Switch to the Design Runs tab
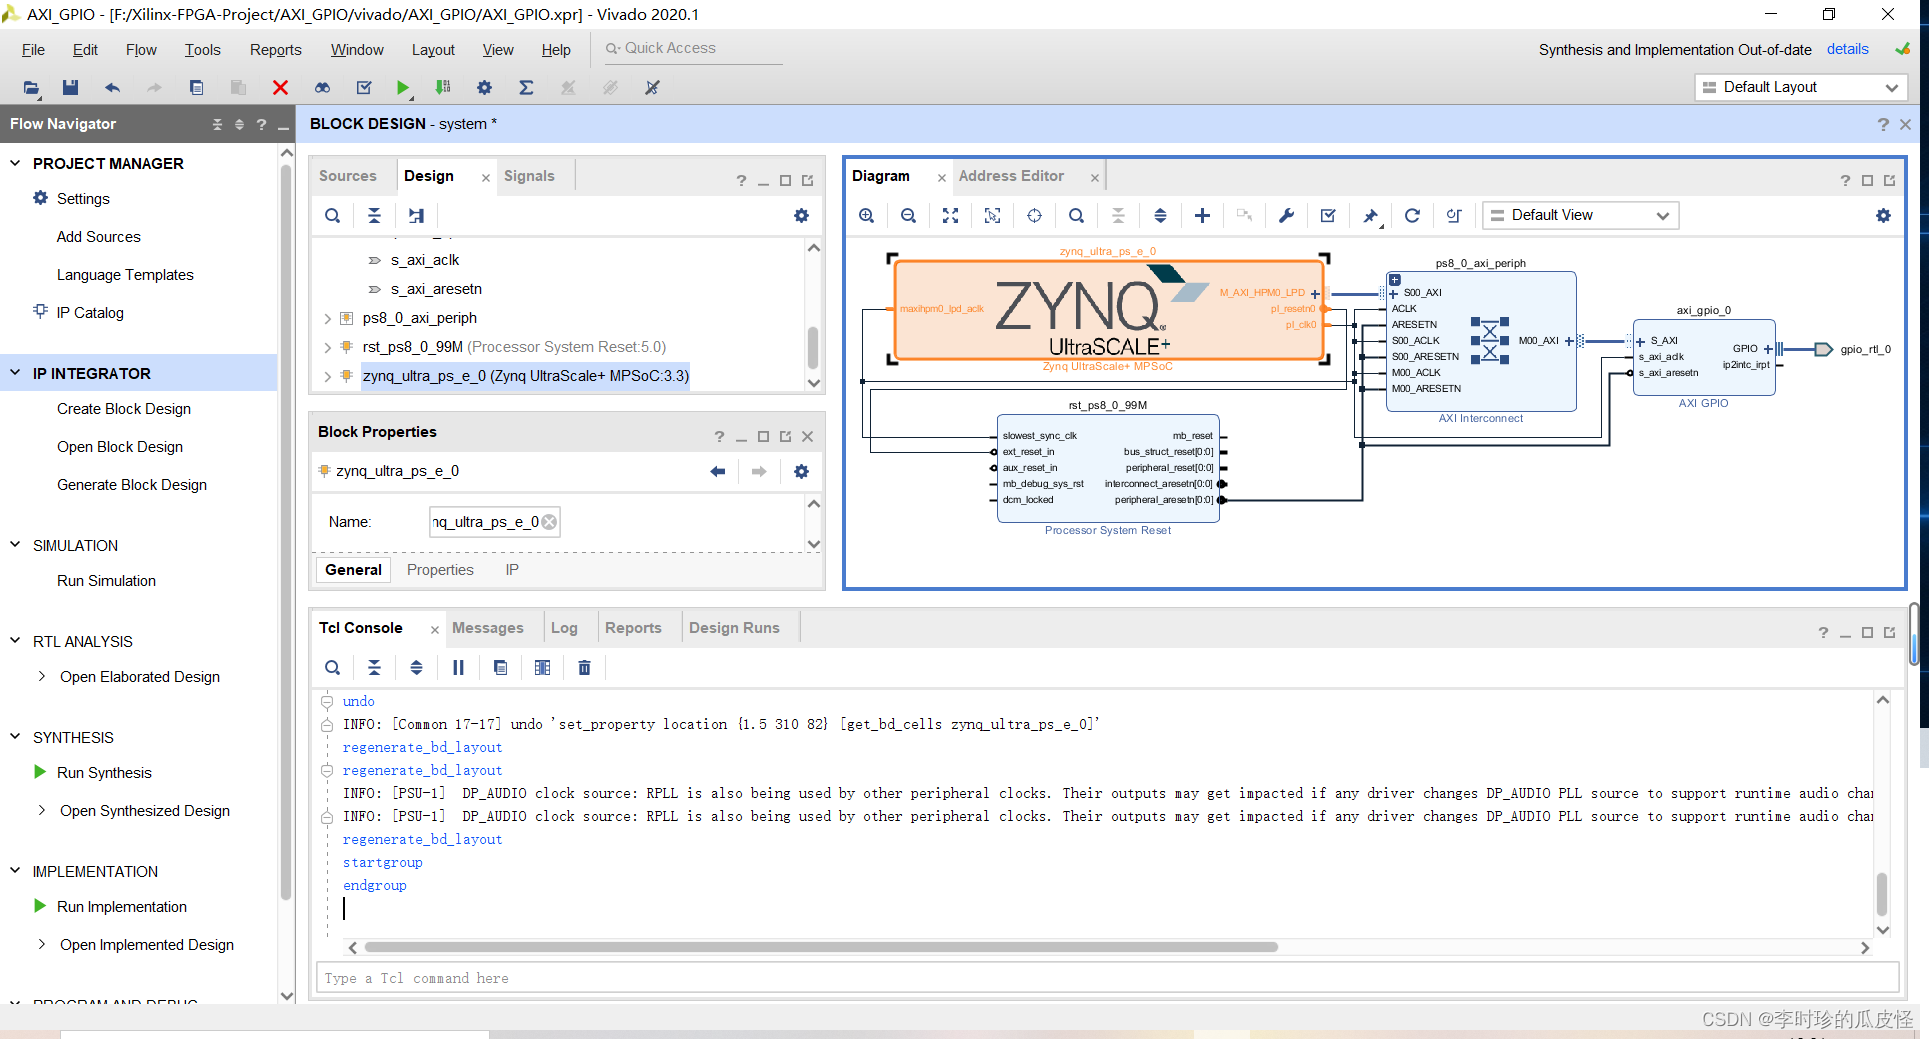Viewport: 1929px width, 1039px height. 734,628
